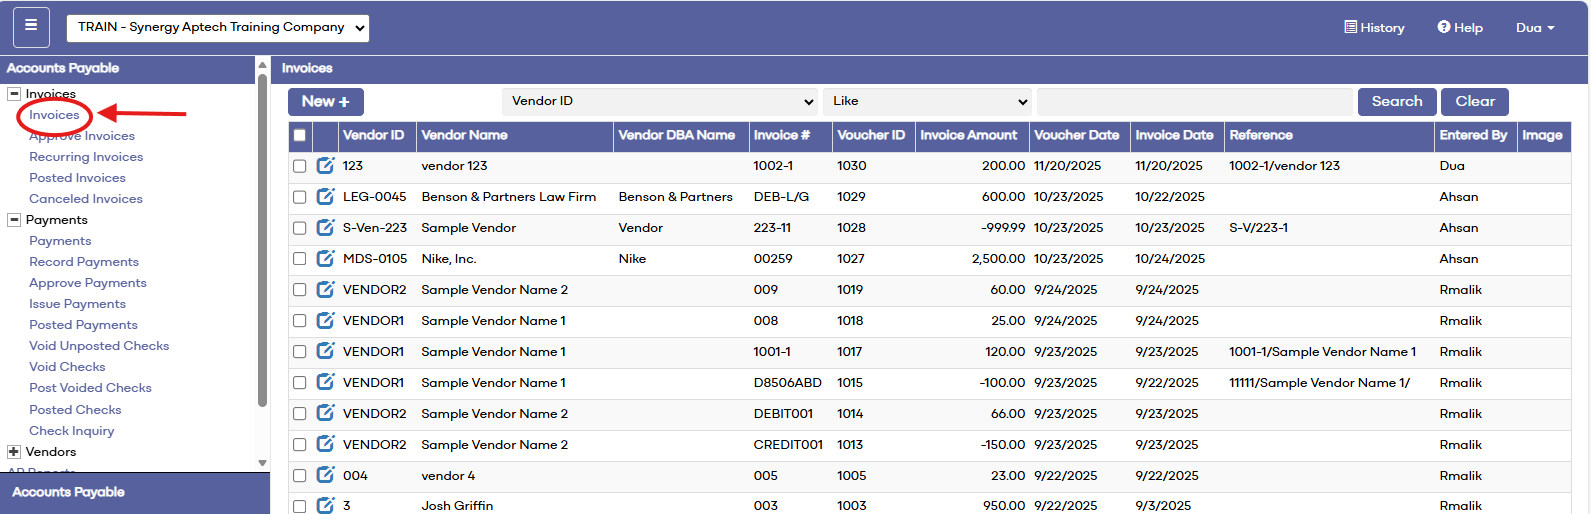Click the Search button
Screen dimensions: 1591x514
[x=1397, y=101]
